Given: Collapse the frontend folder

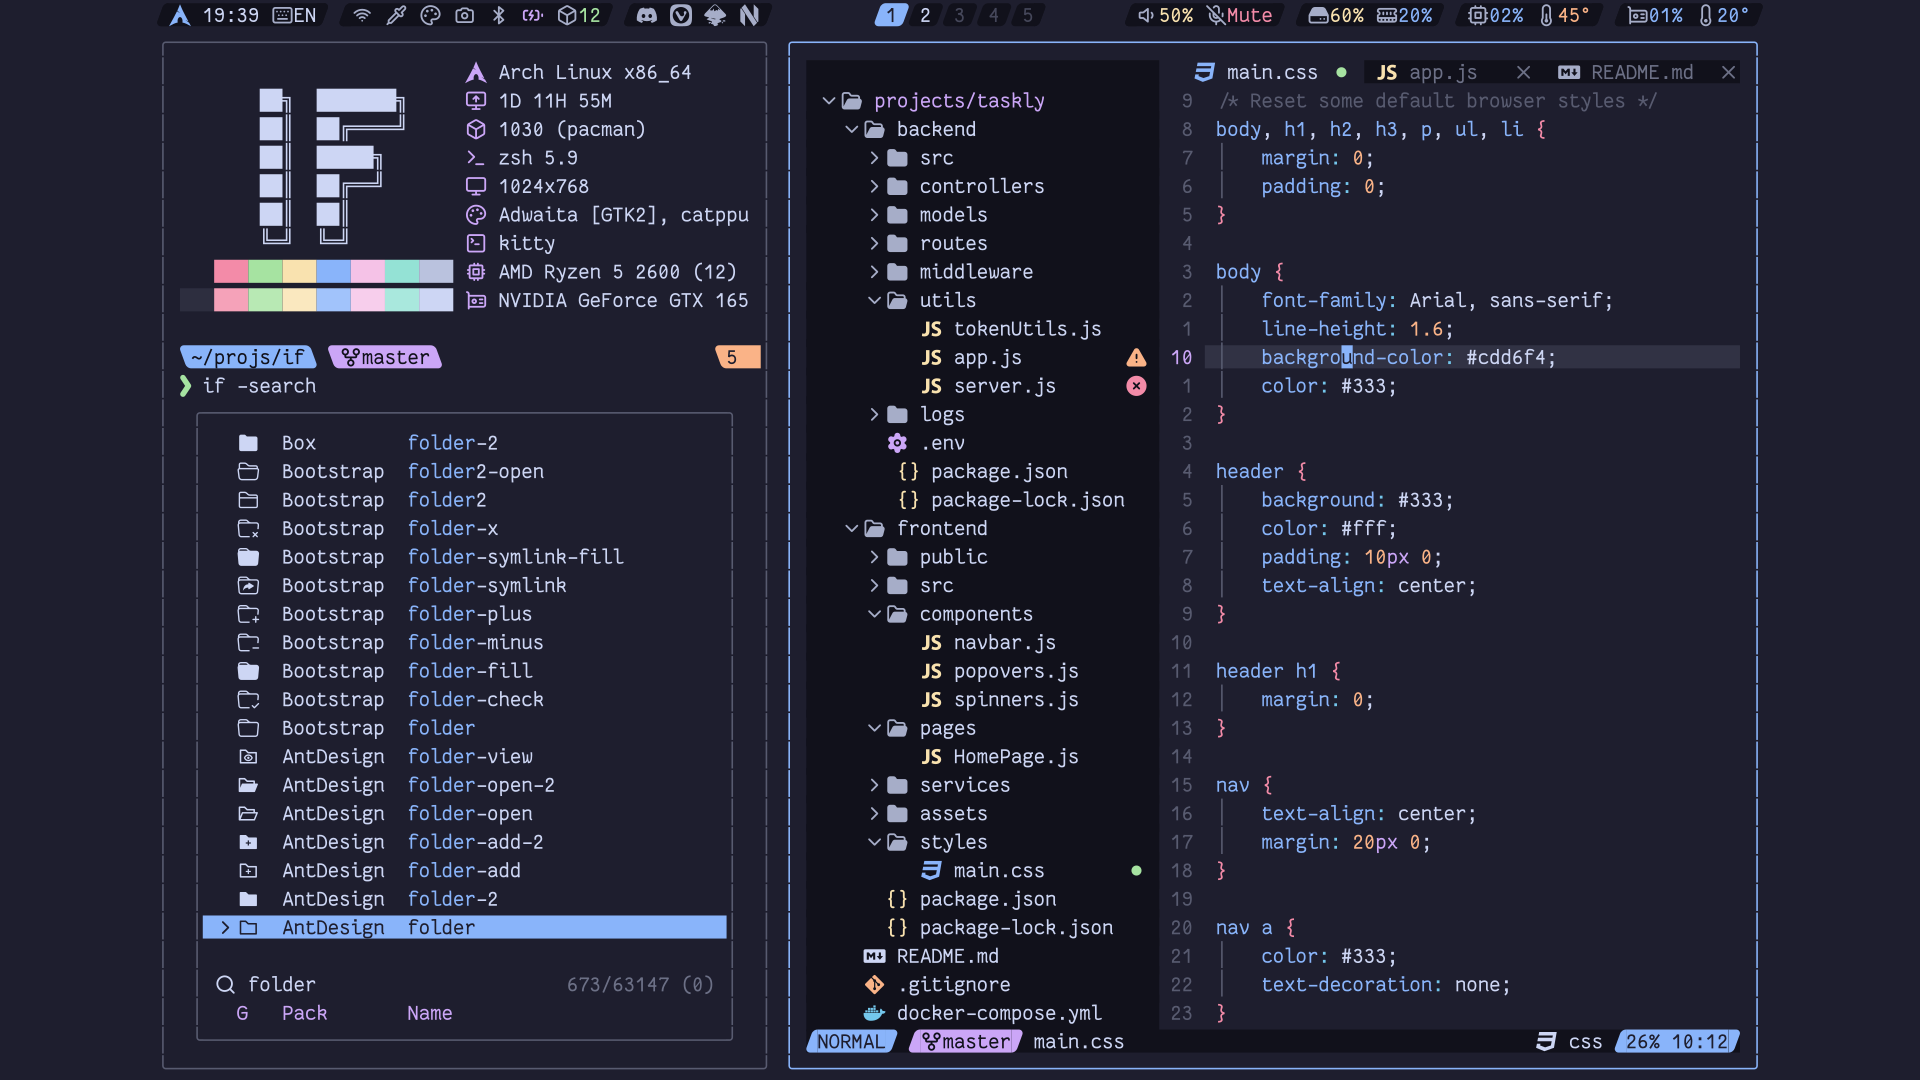Looking at the screenshot, I should [851, 528].
